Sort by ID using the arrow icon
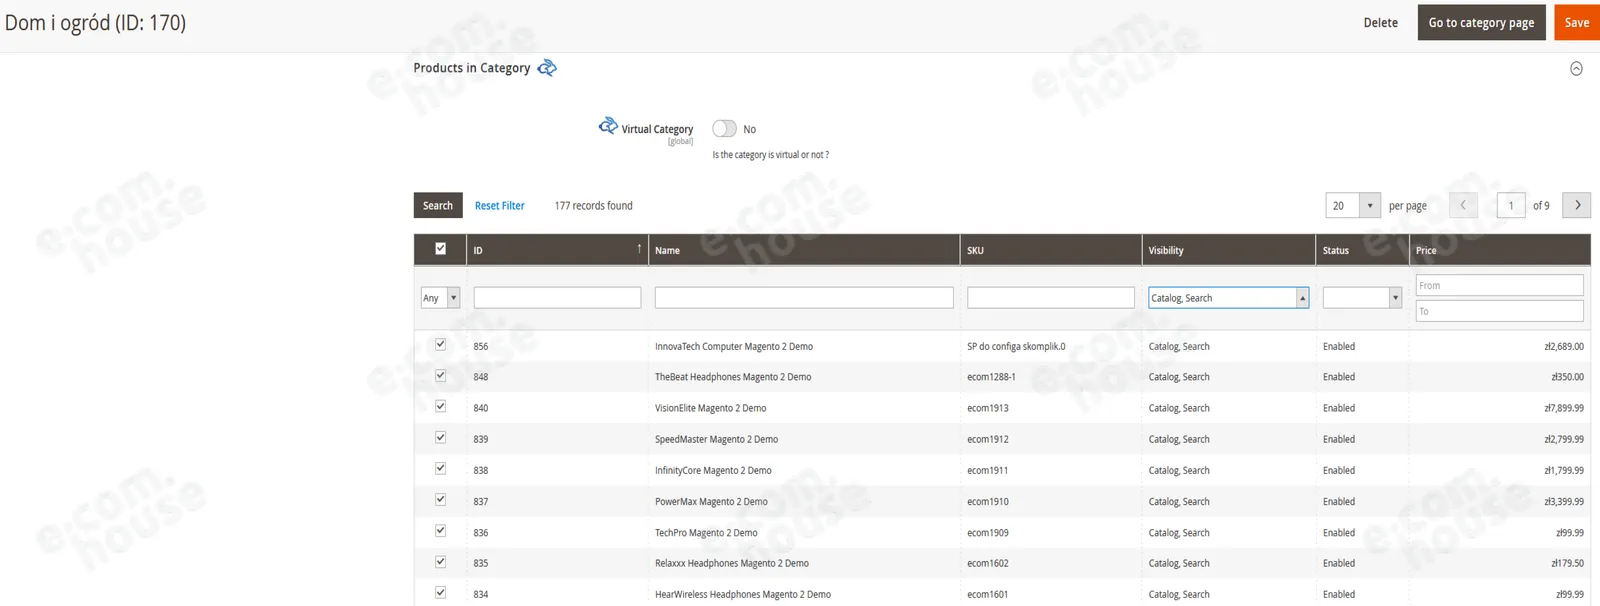Image resolution: width=1600 pixels, height=606 pixels. point(639,248)
